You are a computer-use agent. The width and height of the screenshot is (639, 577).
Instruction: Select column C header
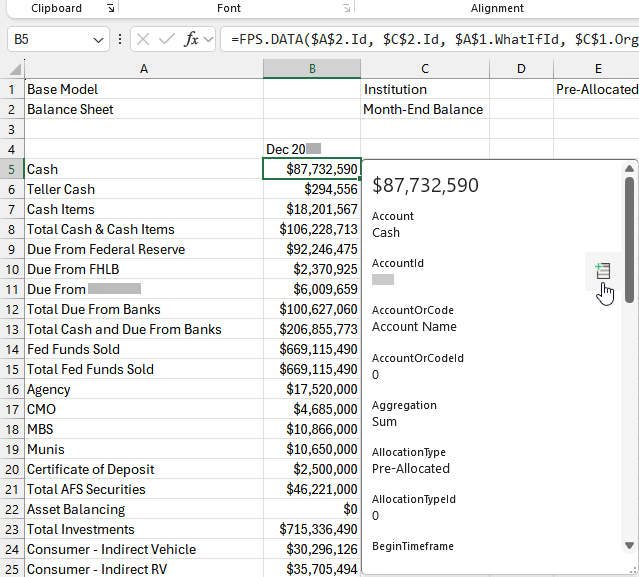pyautogui.click(x=425, y=69)
